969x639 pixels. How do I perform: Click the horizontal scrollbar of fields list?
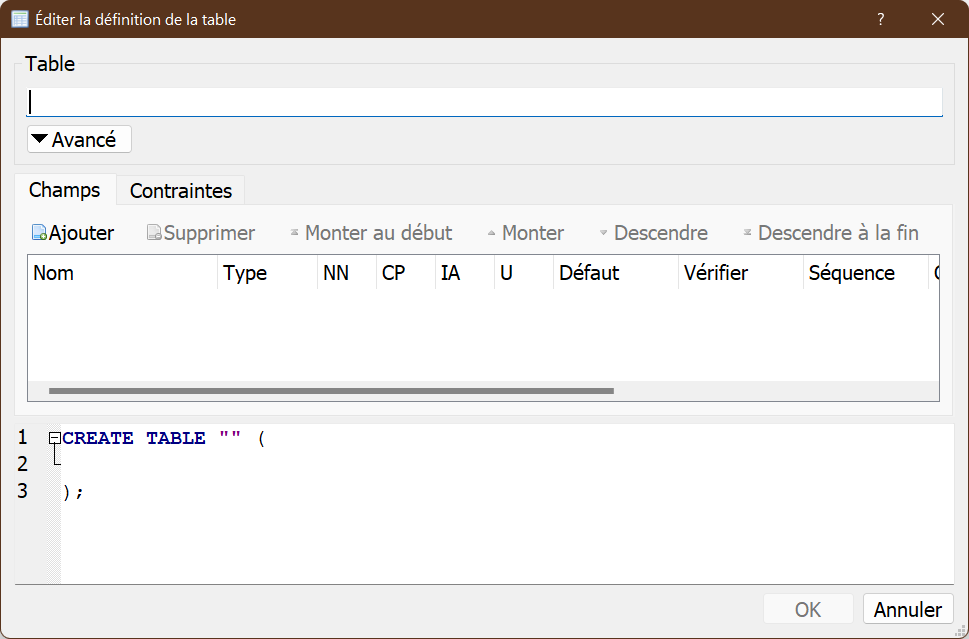330,391
